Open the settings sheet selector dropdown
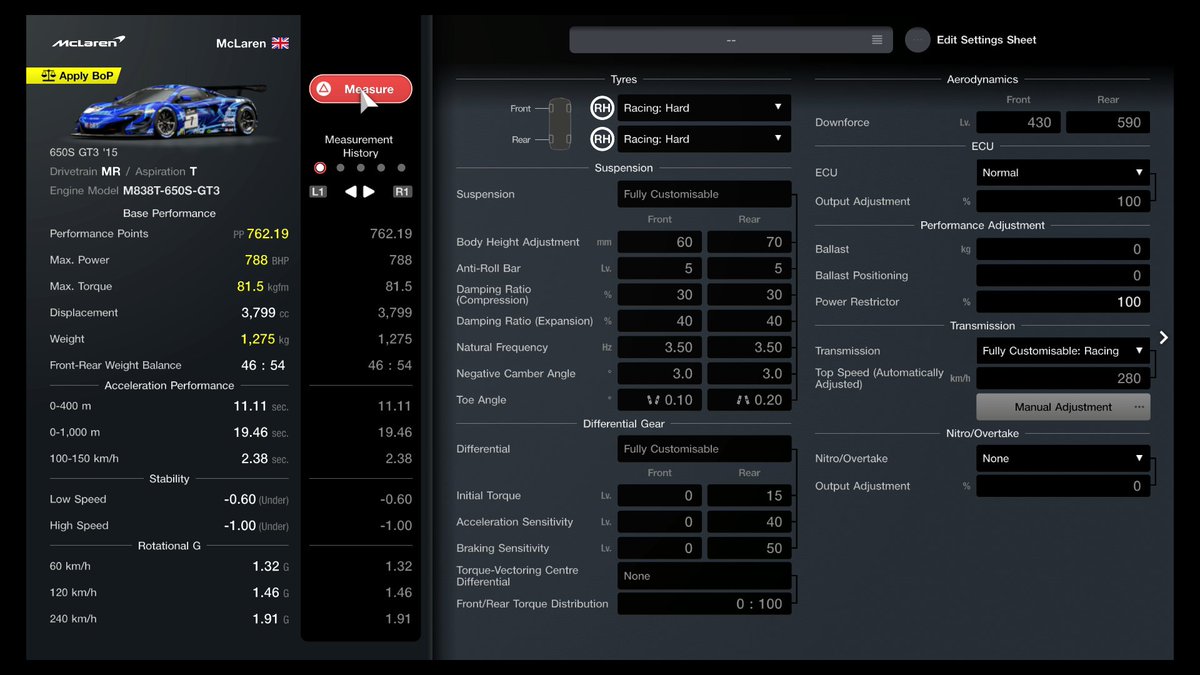 click(x=731, y=40)
